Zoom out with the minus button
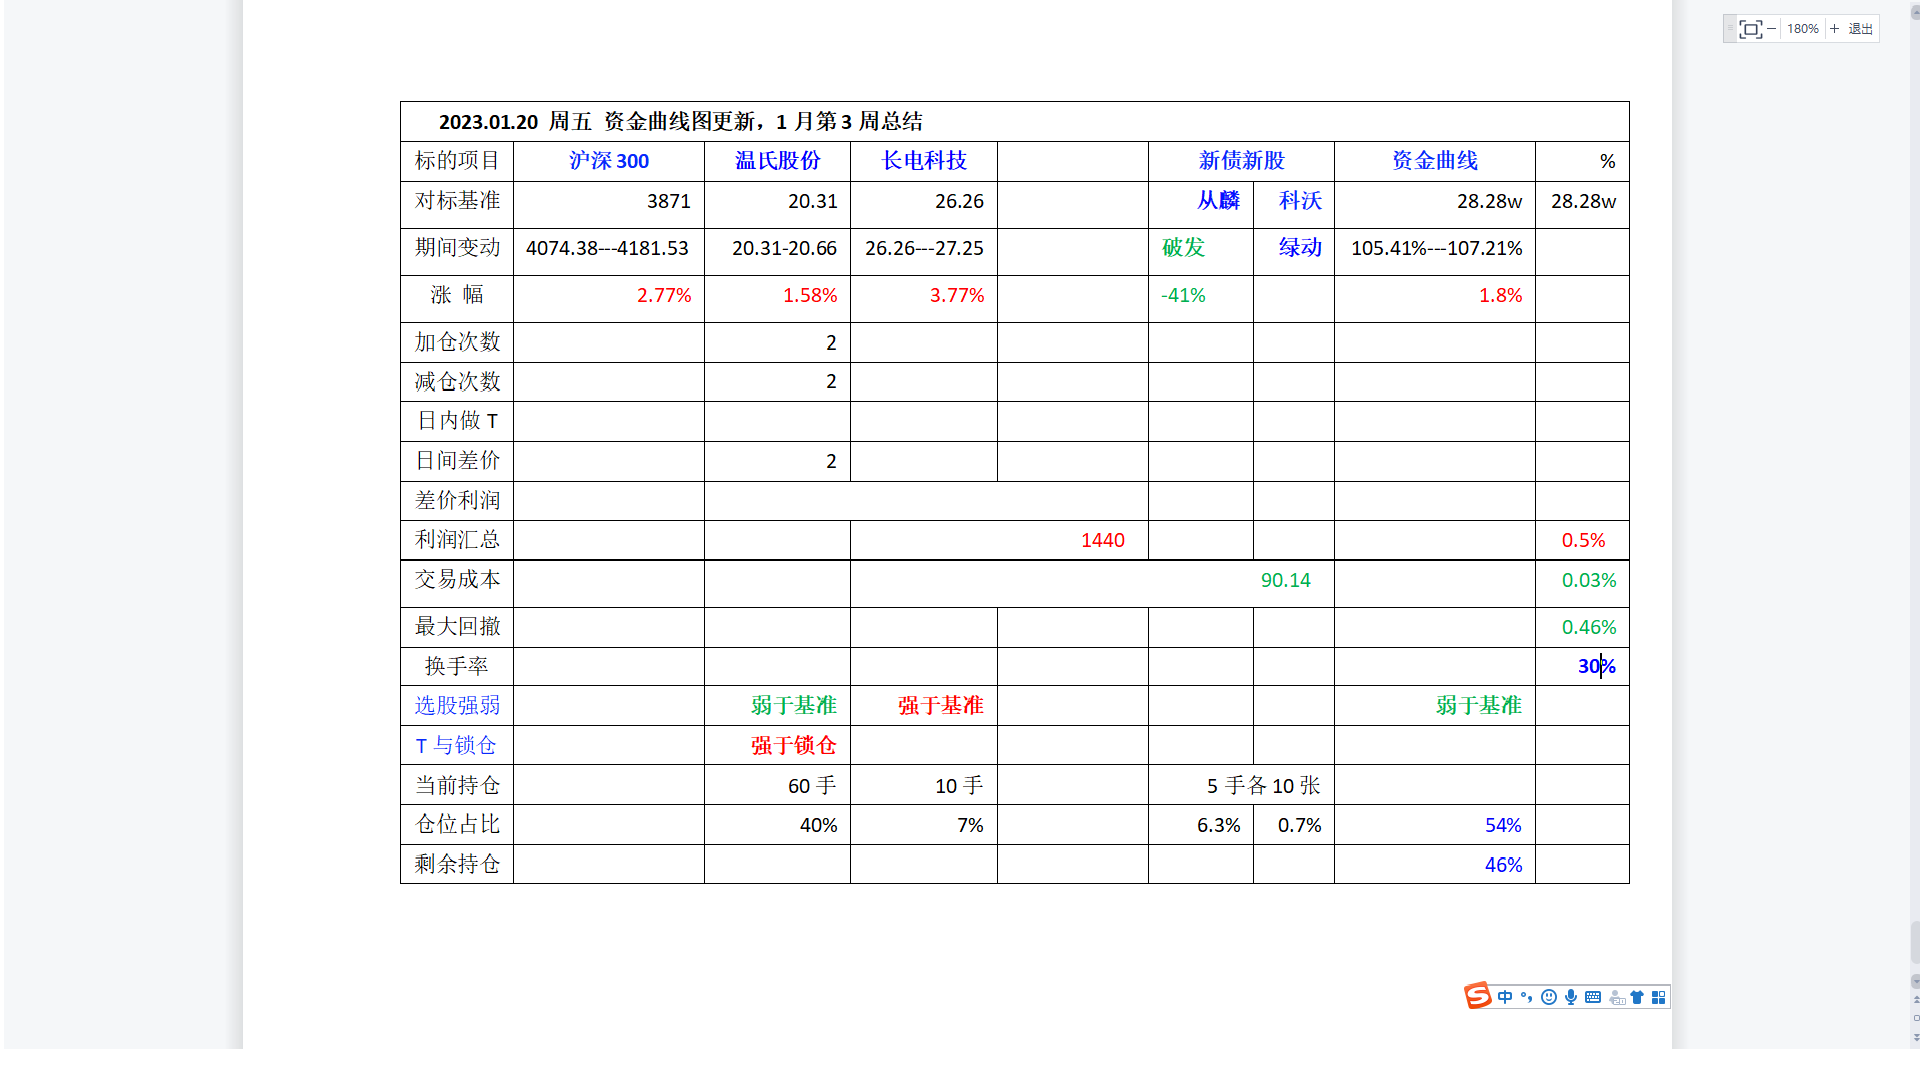 [x=1771, y=29]
